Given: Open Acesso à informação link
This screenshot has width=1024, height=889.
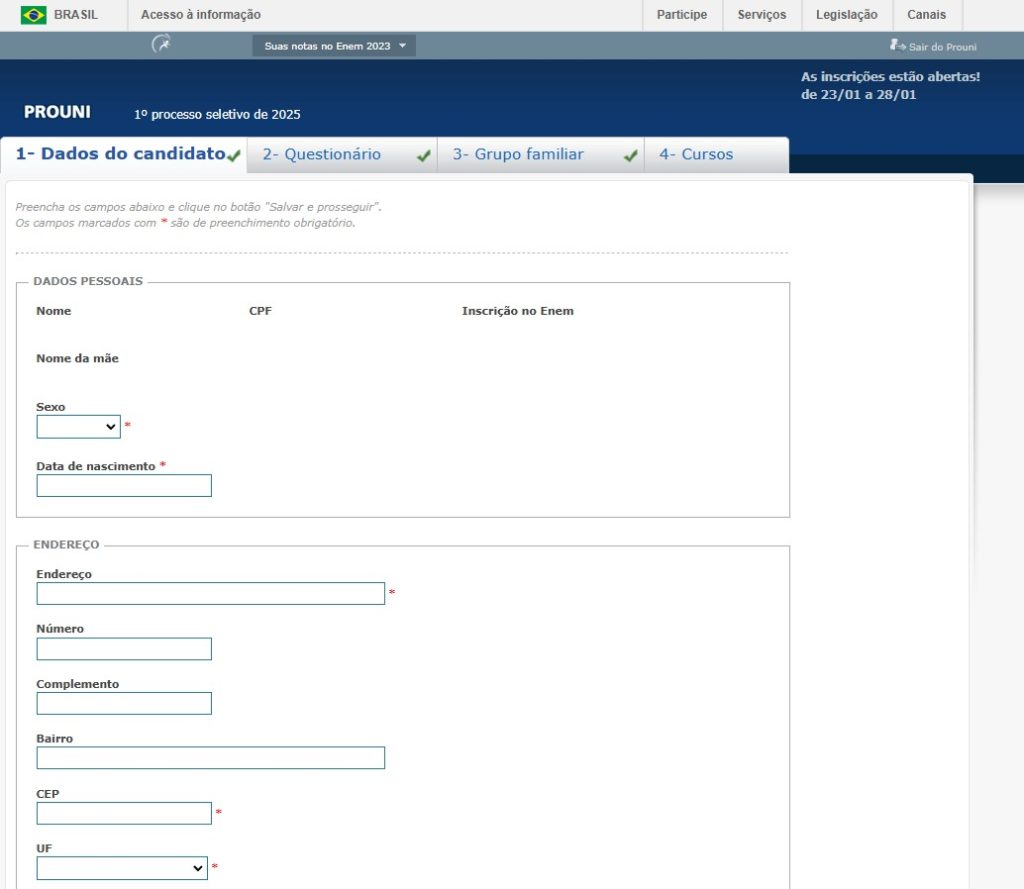Looking at the screenshot, I should click(201, 15).
